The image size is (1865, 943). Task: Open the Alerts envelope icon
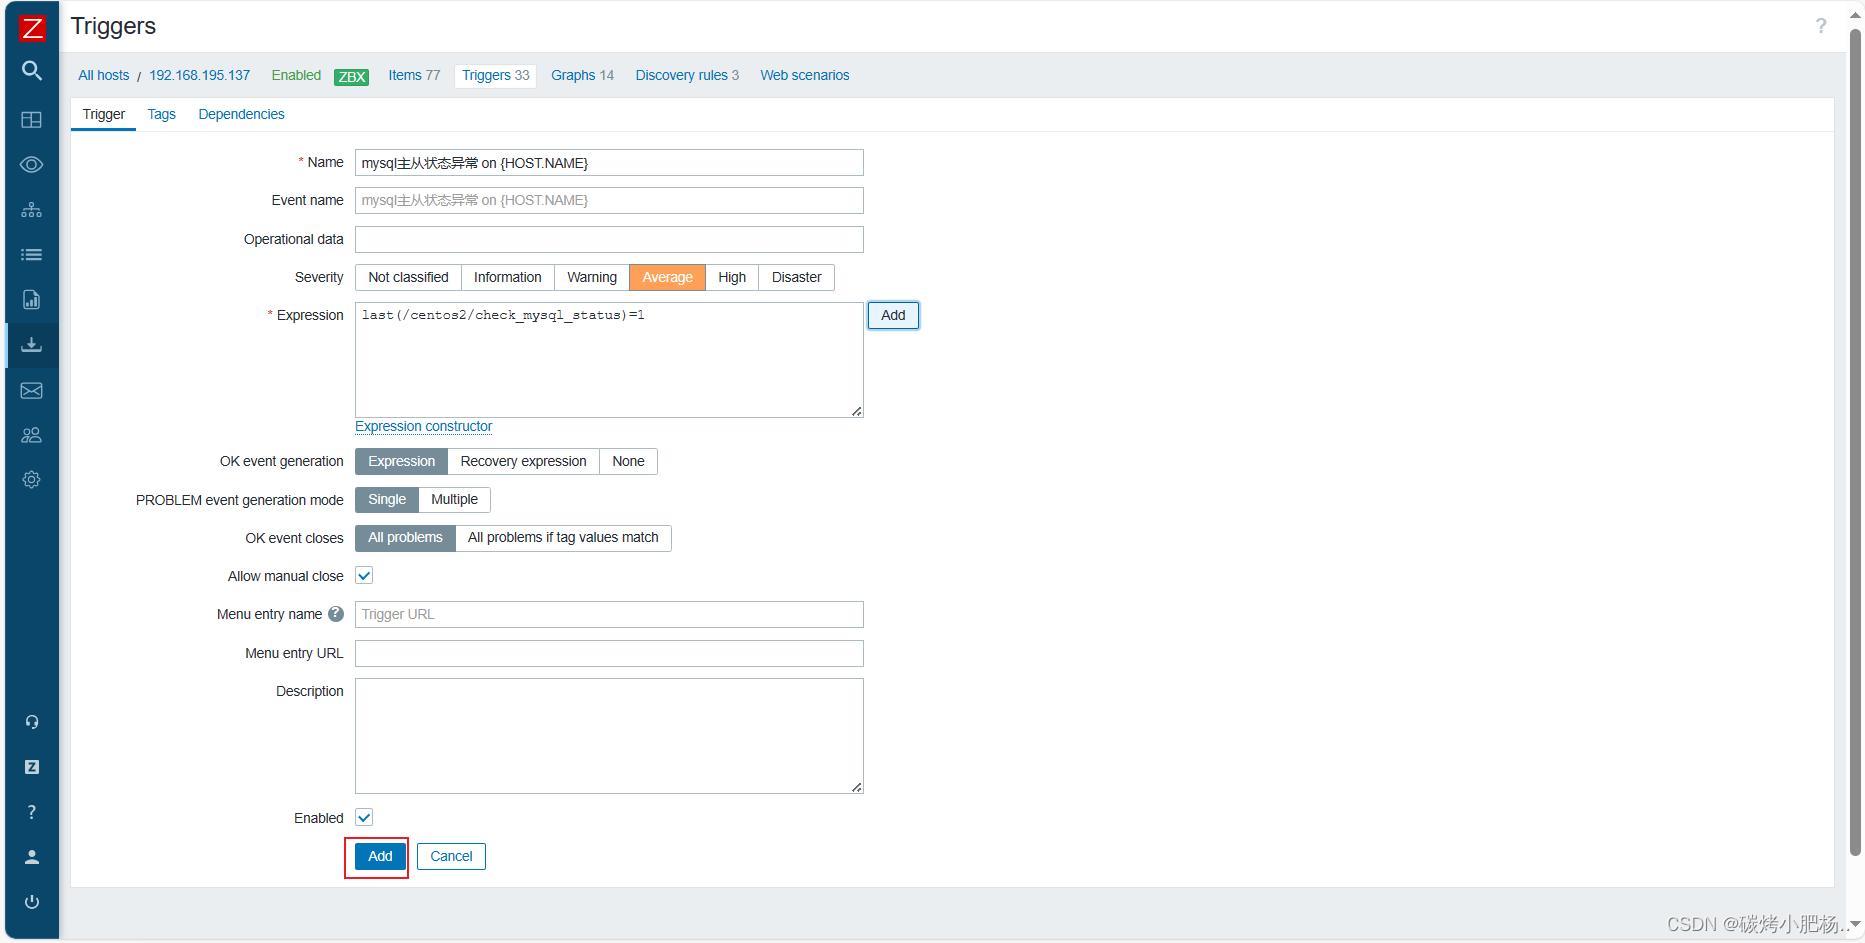(32, 391)
